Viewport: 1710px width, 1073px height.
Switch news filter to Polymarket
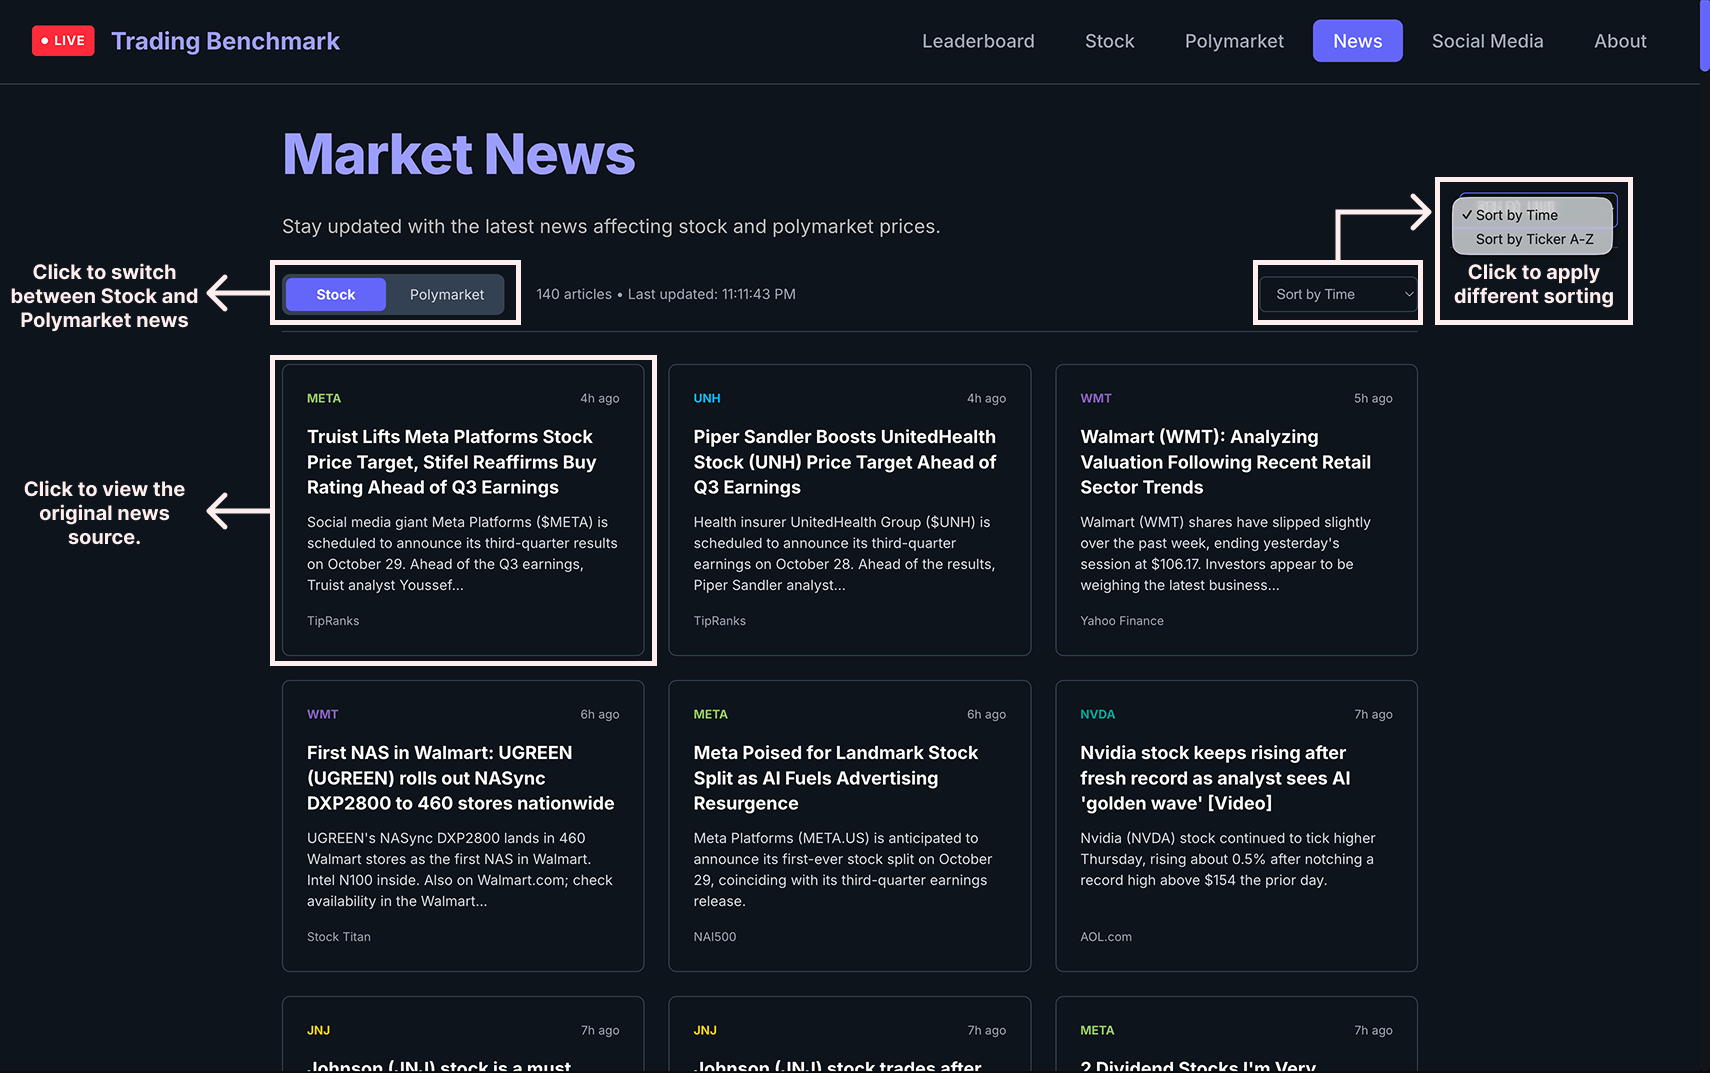tap(447, 294)
